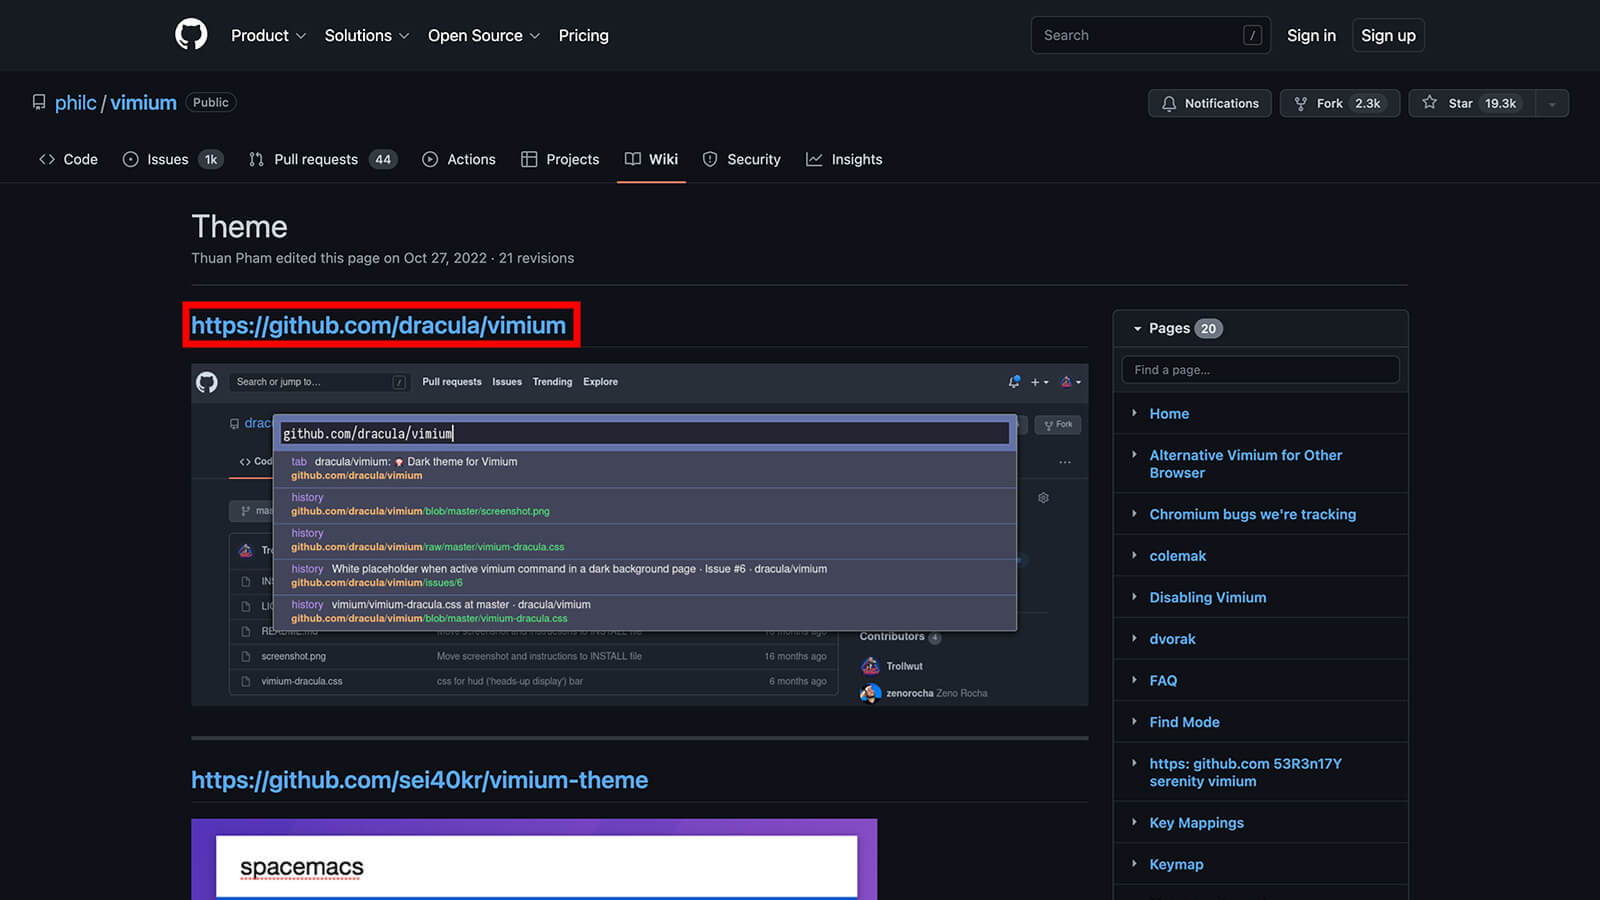Open the Solutions dropdown menu

coord(367,35)
